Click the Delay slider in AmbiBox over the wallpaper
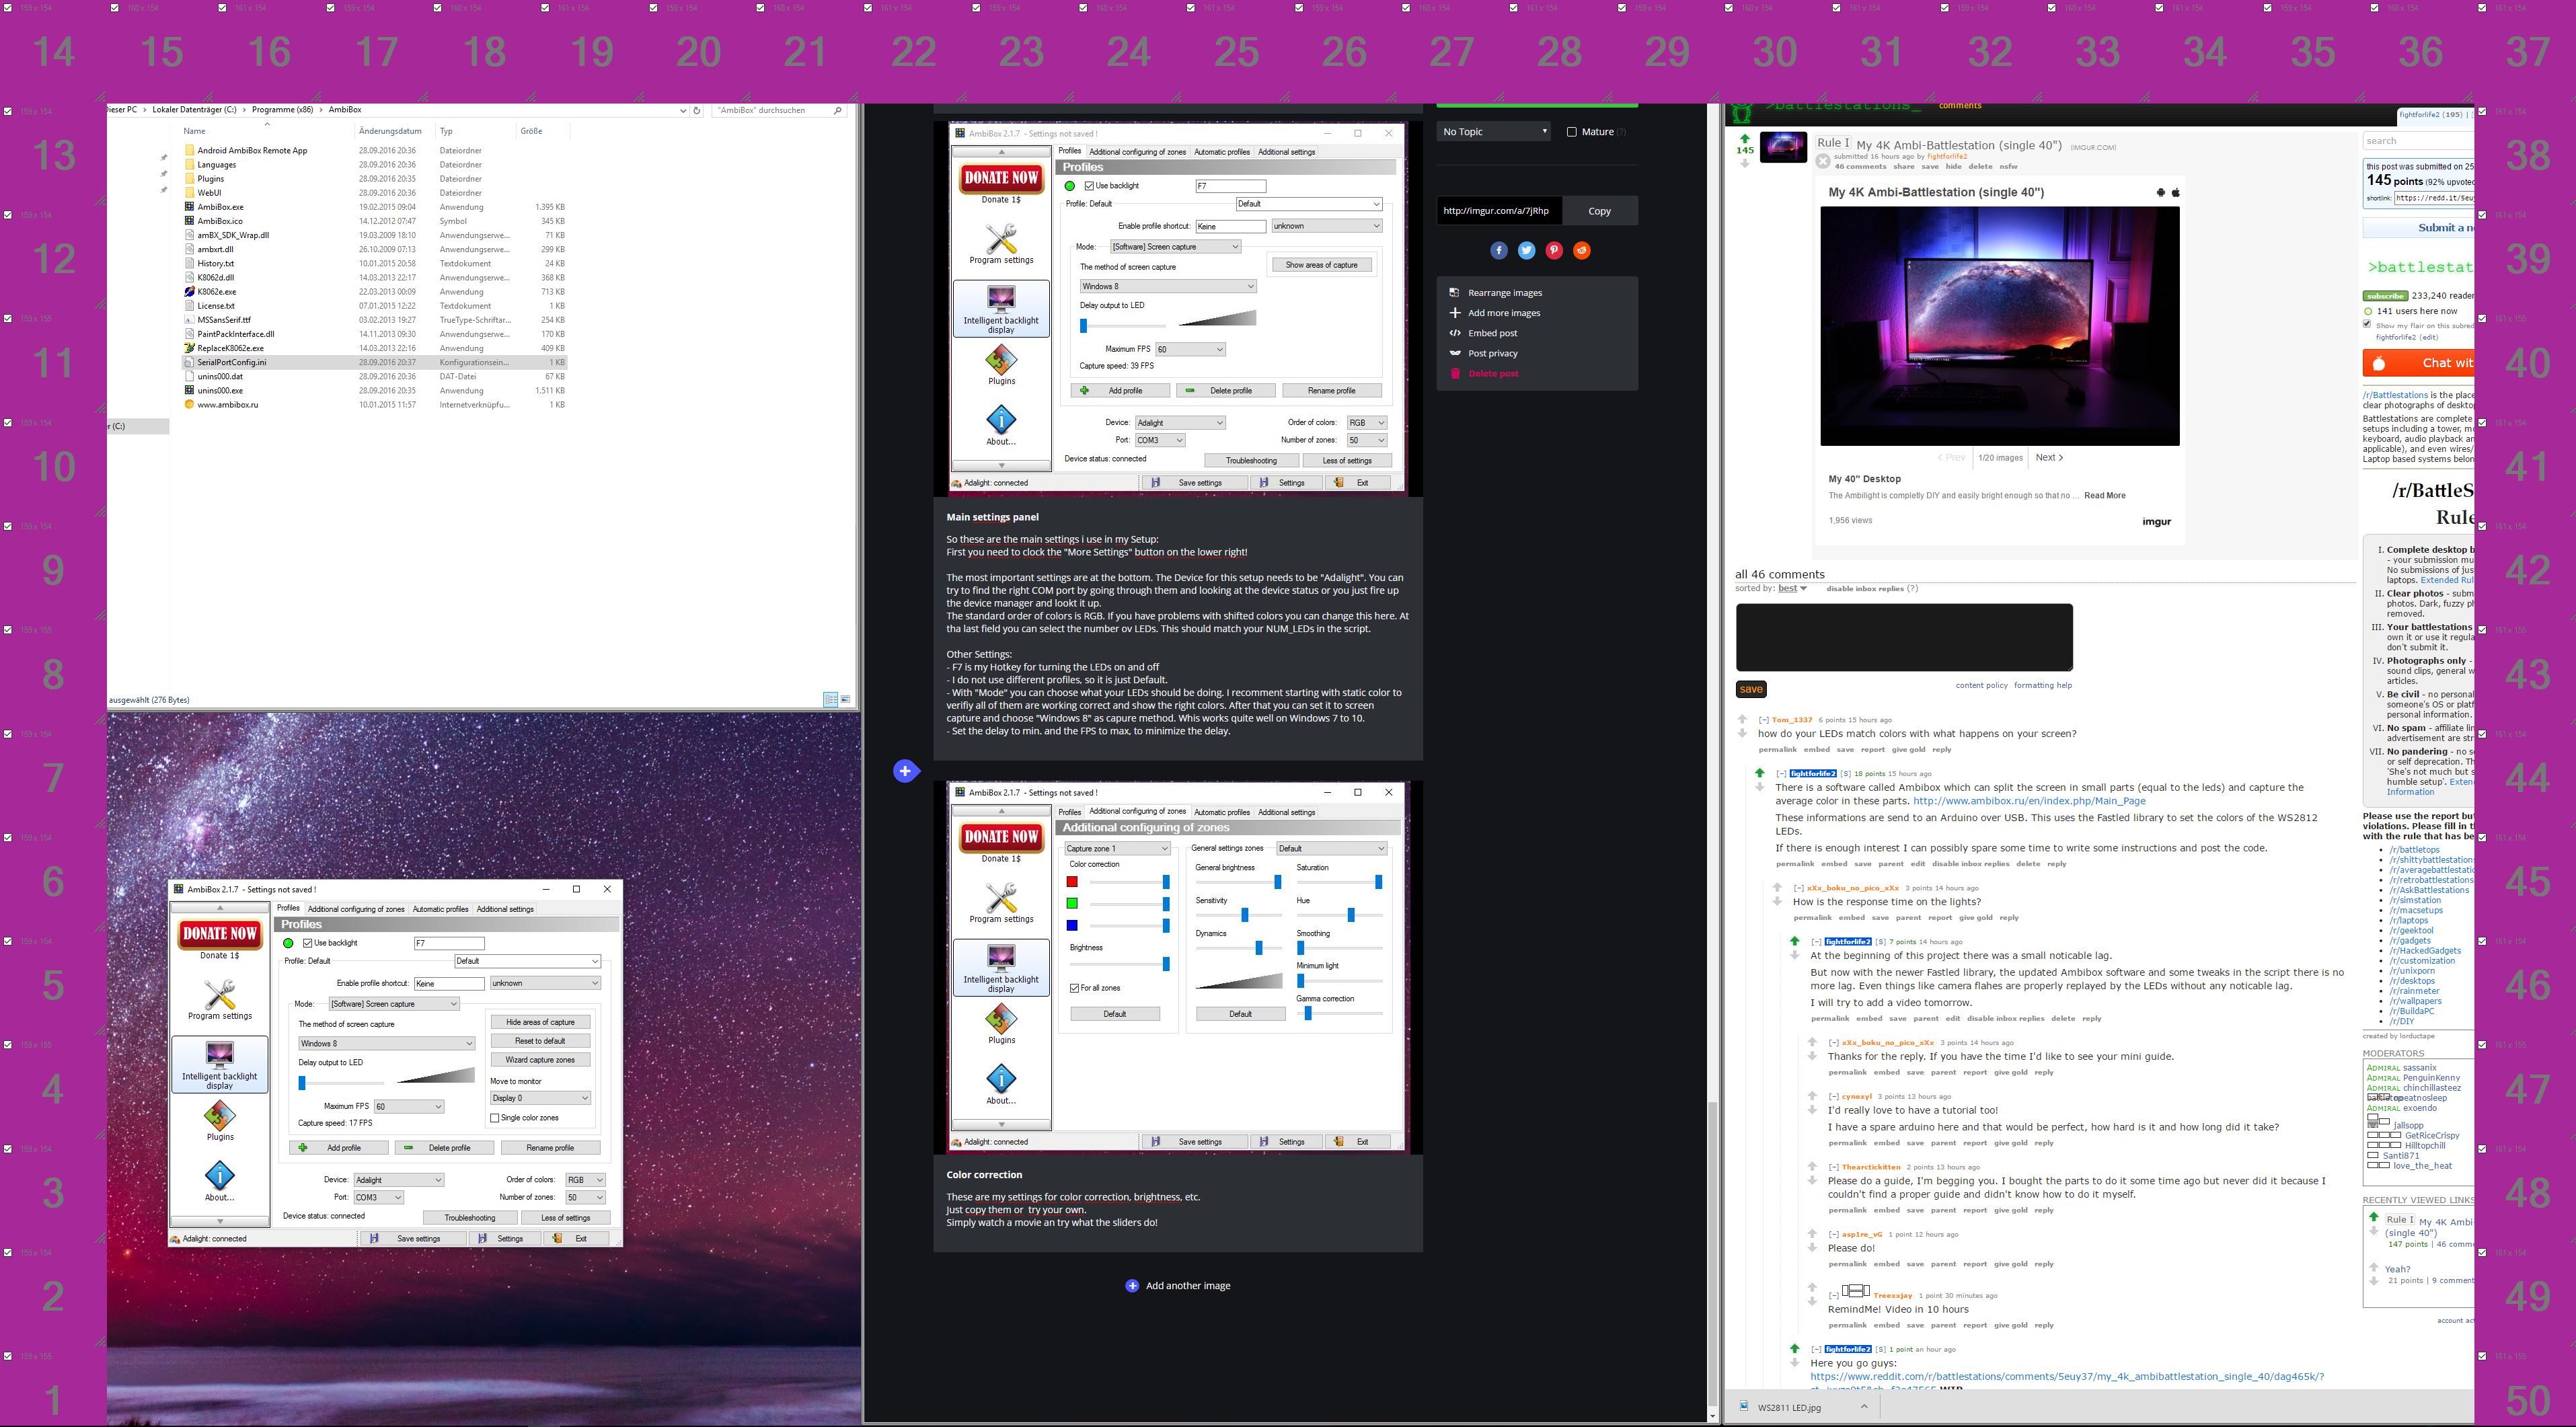The height and width of the screenshot is (1427, 2576). (302, 1083)
